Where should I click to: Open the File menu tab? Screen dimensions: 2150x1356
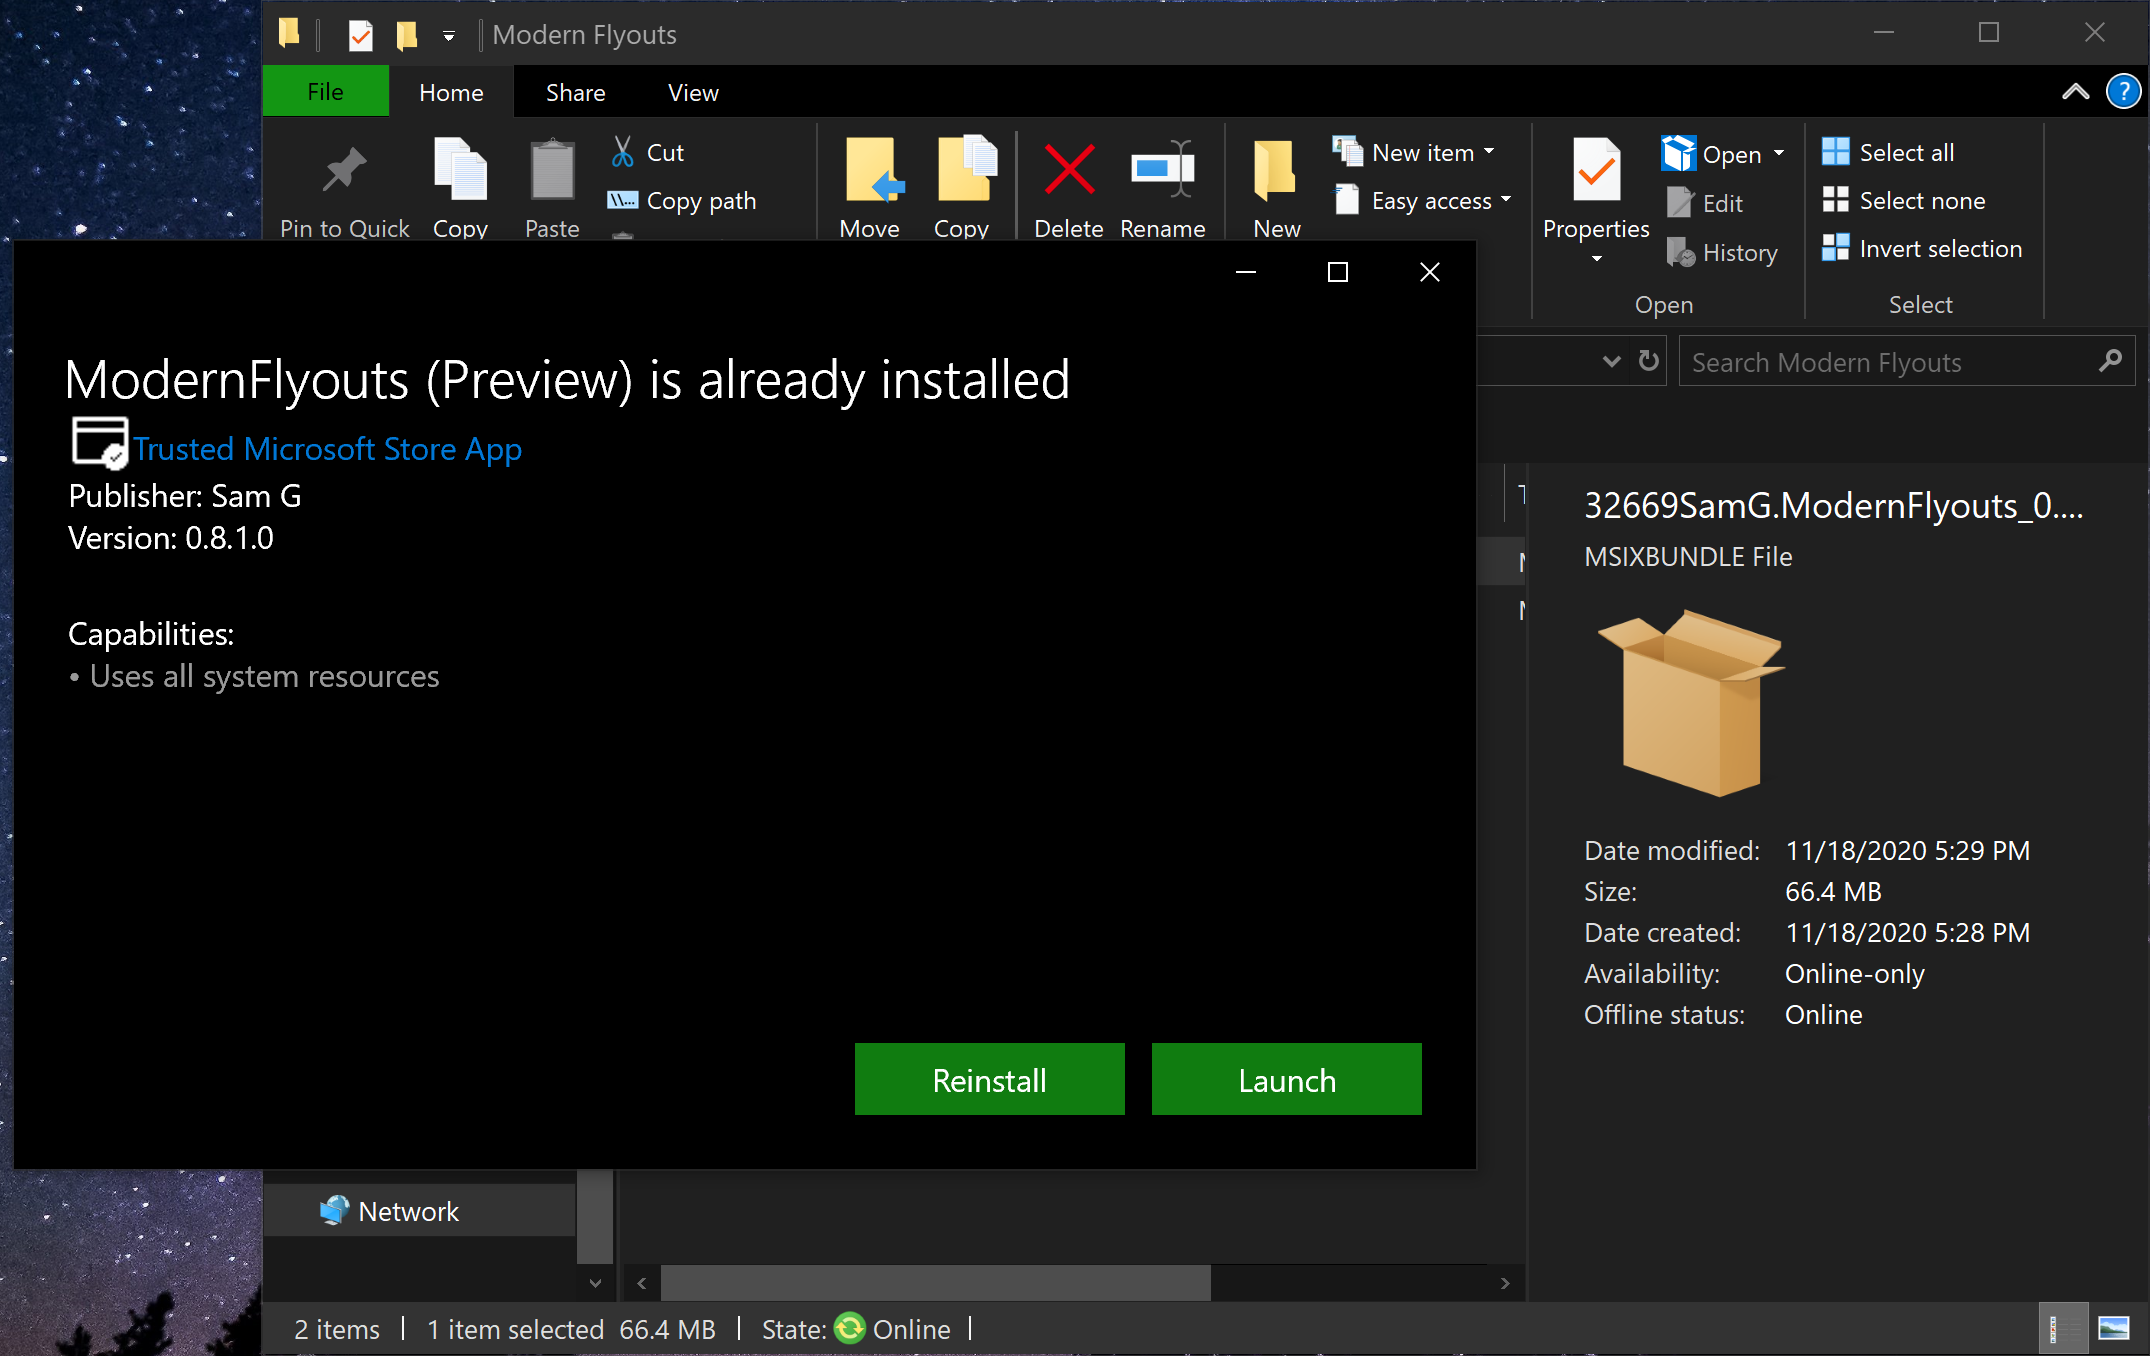coord(325,92)
